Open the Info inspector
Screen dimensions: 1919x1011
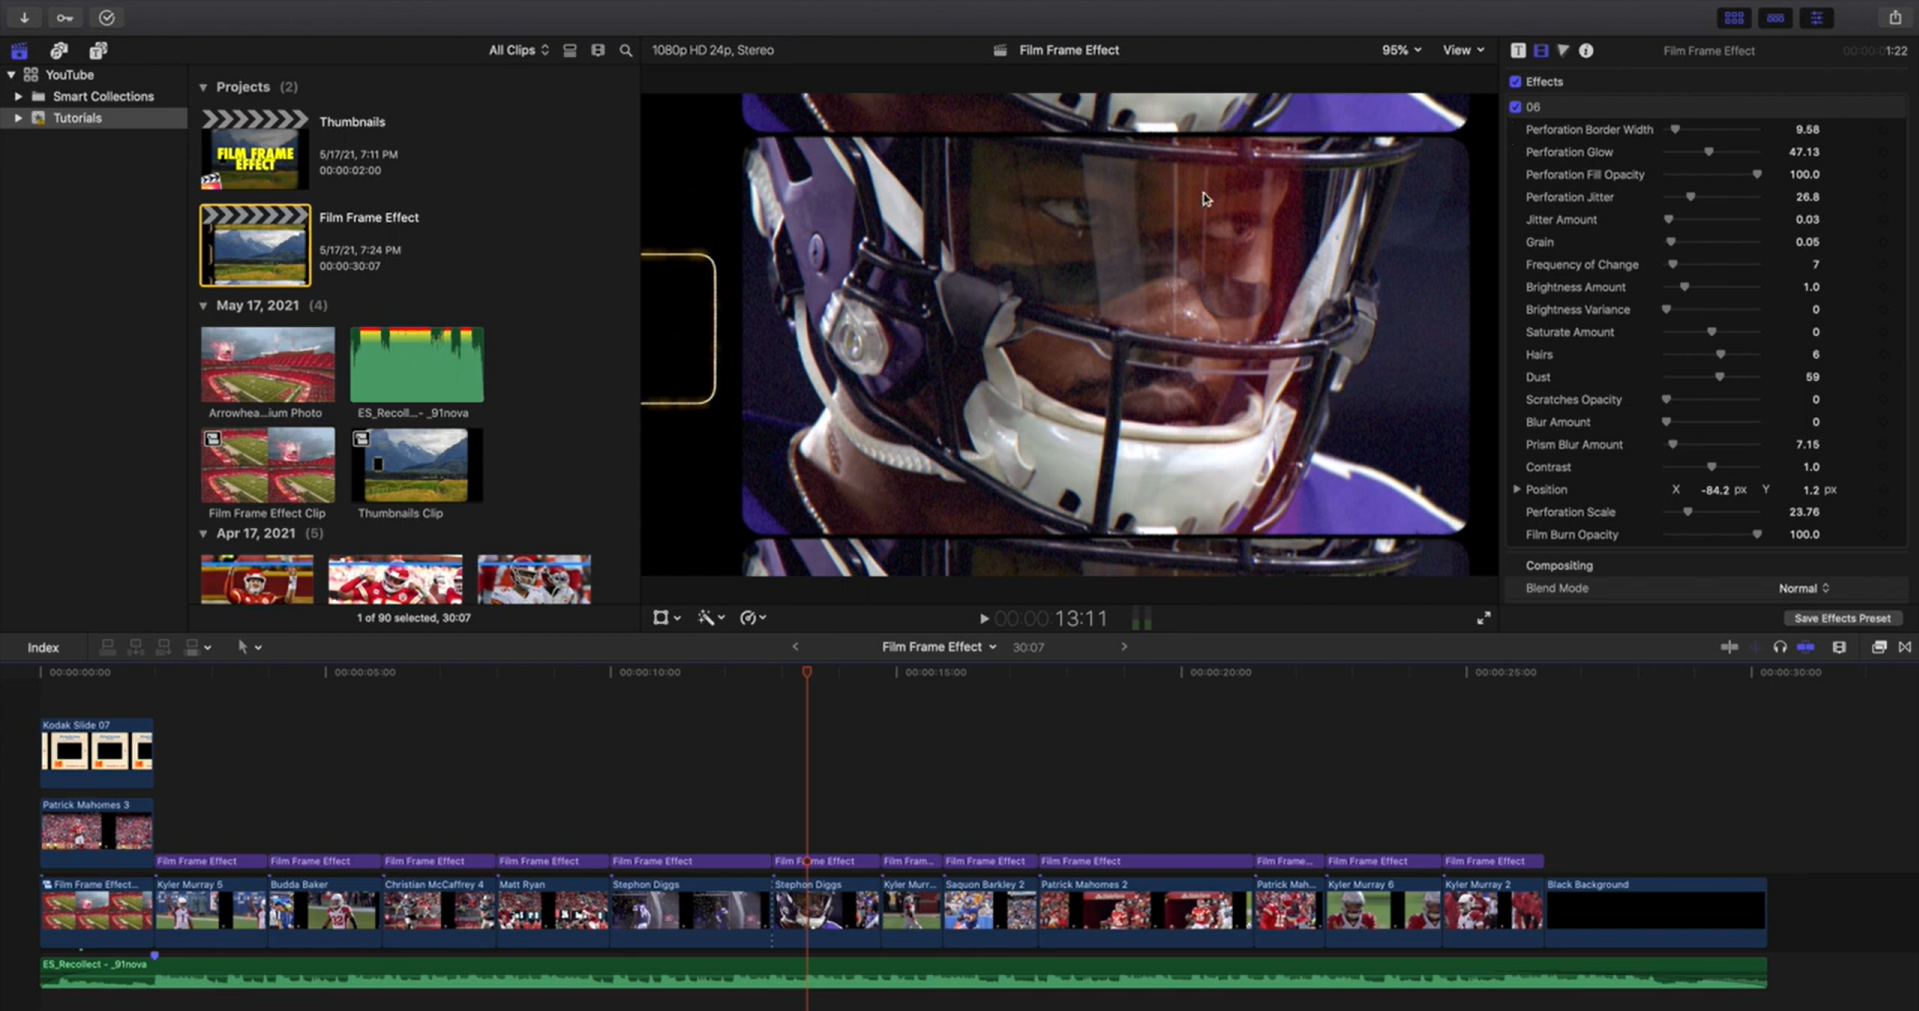coord(1585,50)
